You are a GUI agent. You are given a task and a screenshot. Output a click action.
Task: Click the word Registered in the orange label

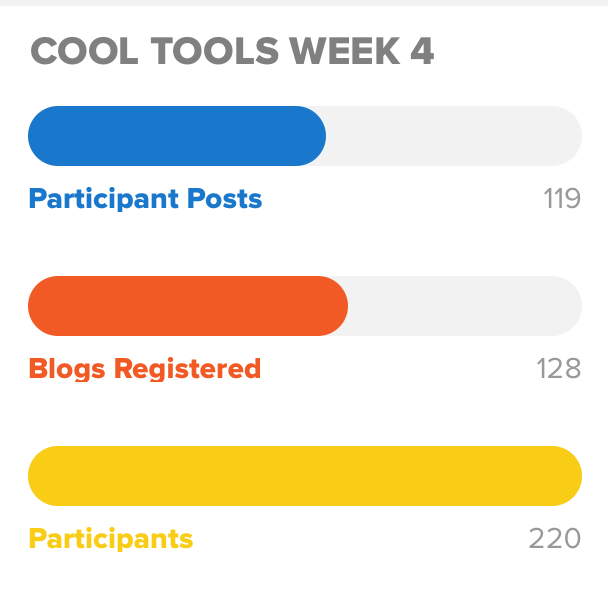[x=187, y=369]
